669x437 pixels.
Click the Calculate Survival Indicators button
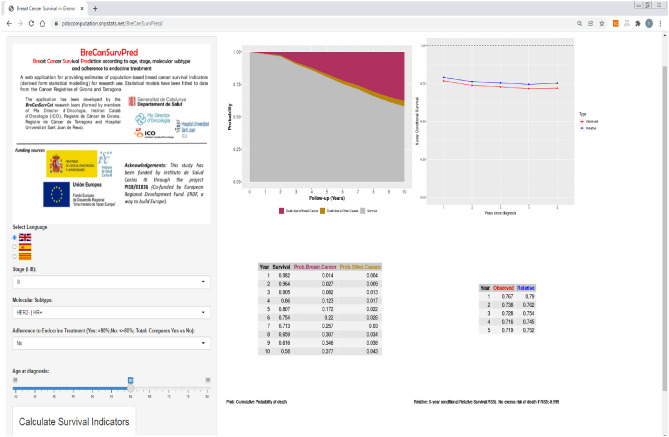(74, 421)
